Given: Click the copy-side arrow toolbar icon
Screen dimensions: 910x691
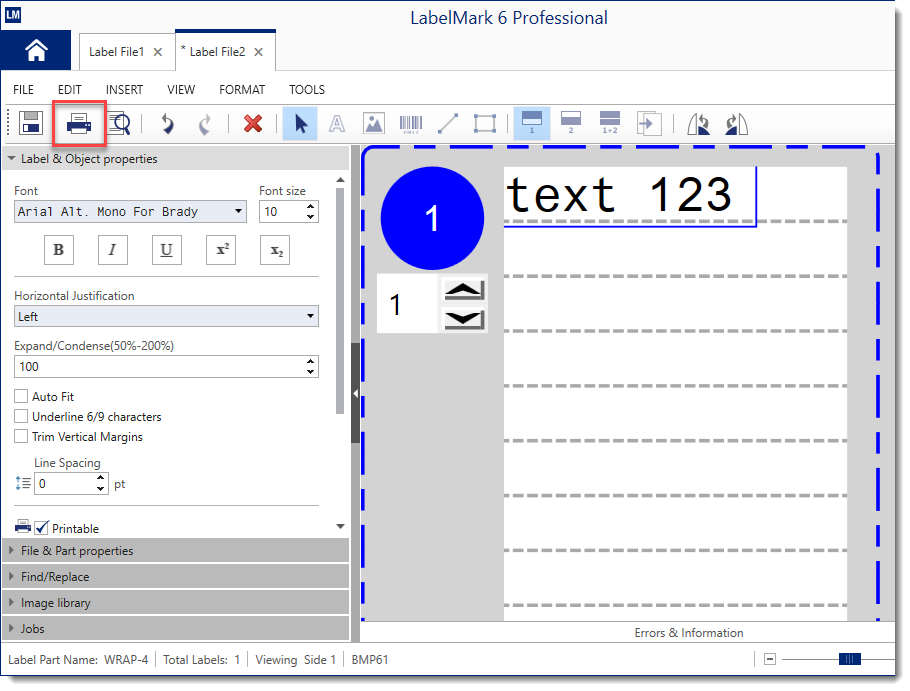Looking at the screenshot, I should point(649,124).
